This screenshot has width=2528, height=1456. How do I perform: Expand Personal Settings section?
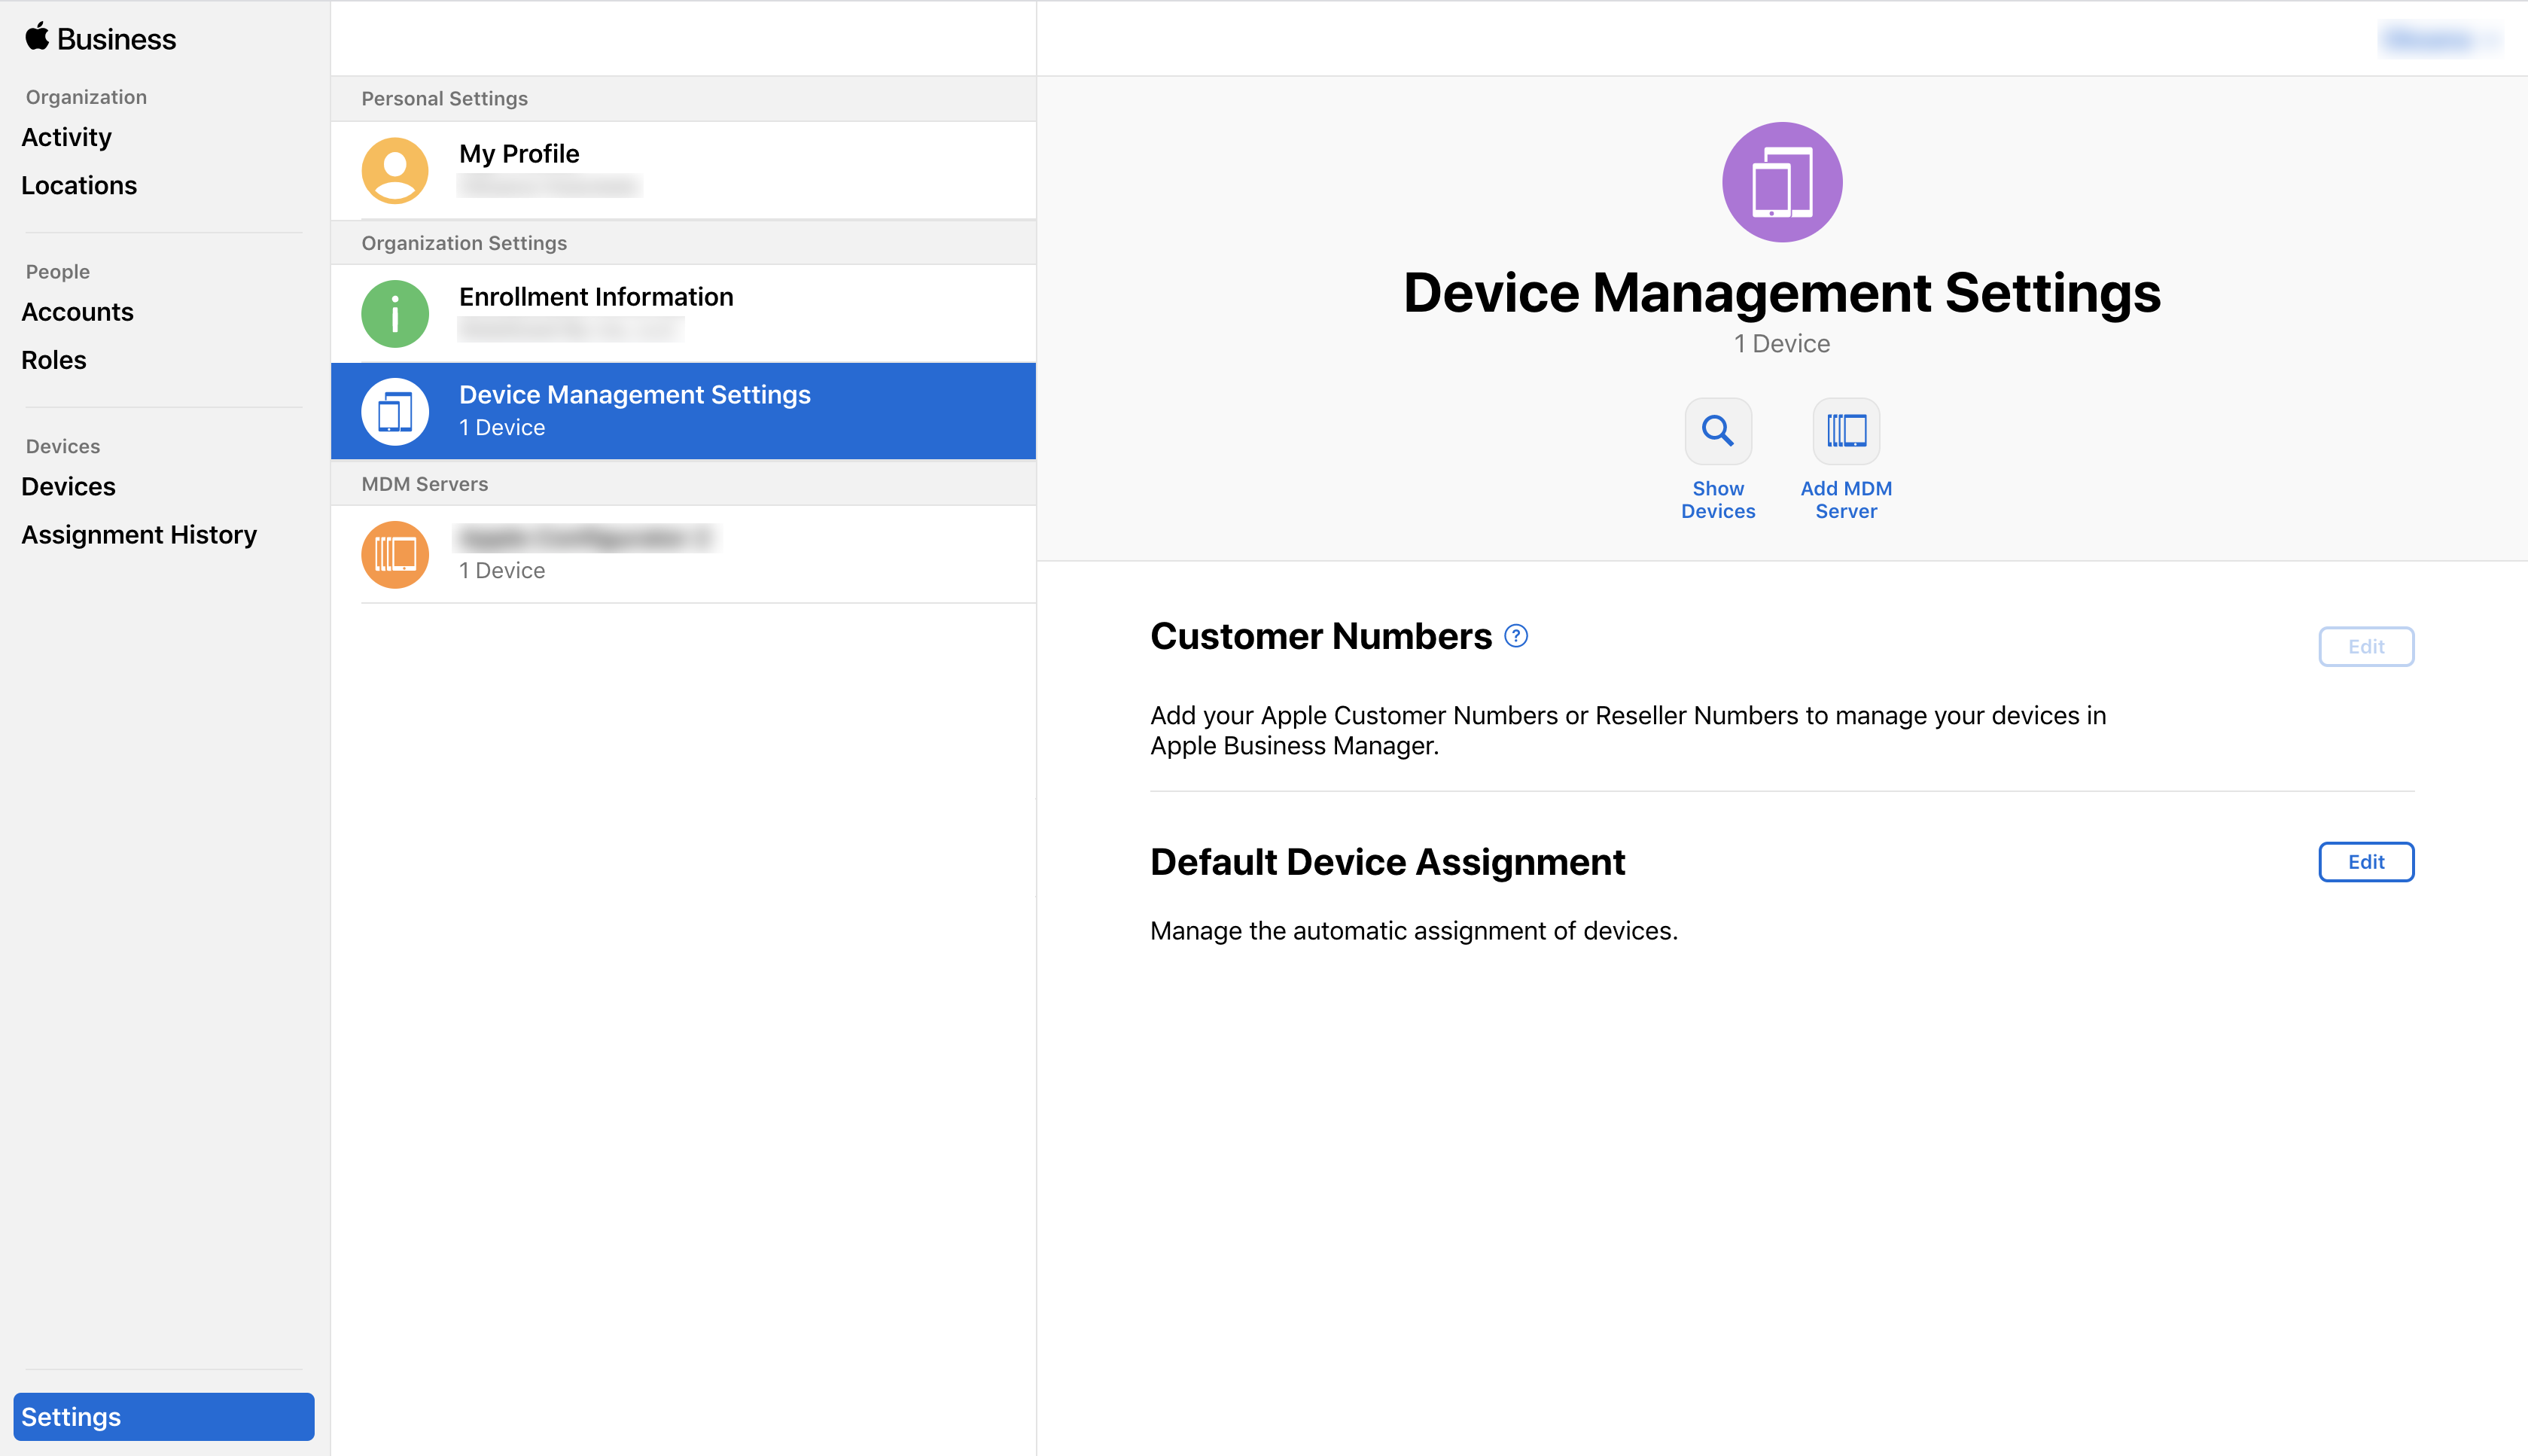[443, 97]
